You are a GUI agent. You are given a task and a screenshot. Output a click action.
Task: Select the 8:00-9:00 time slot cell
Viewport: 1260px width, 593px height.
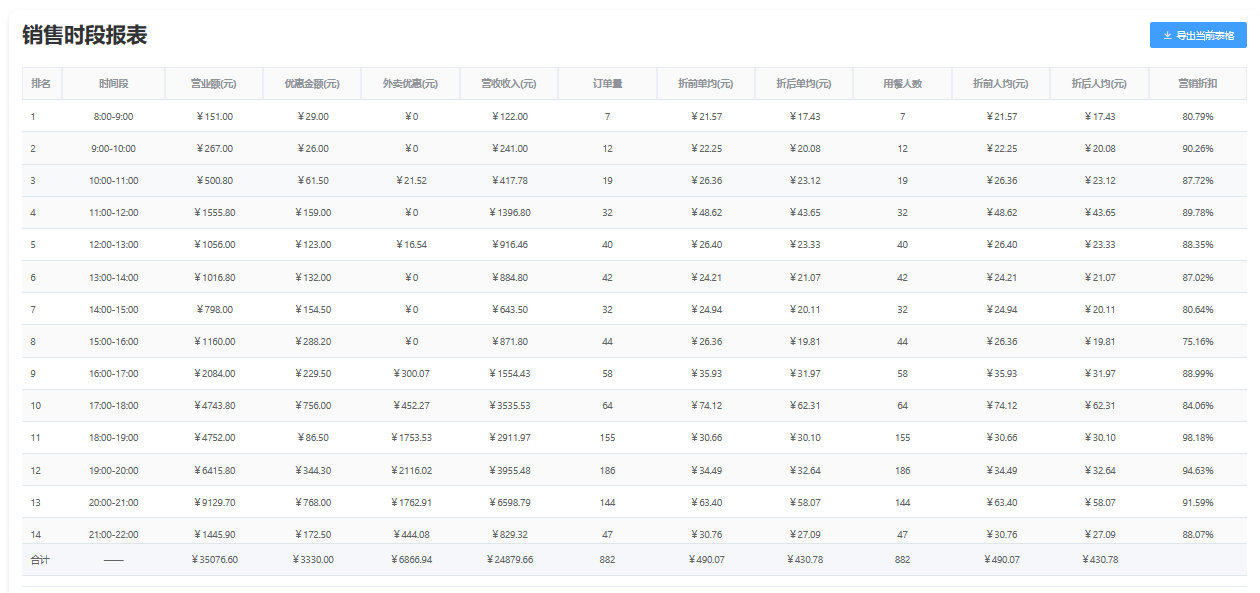tap(113, 117)
